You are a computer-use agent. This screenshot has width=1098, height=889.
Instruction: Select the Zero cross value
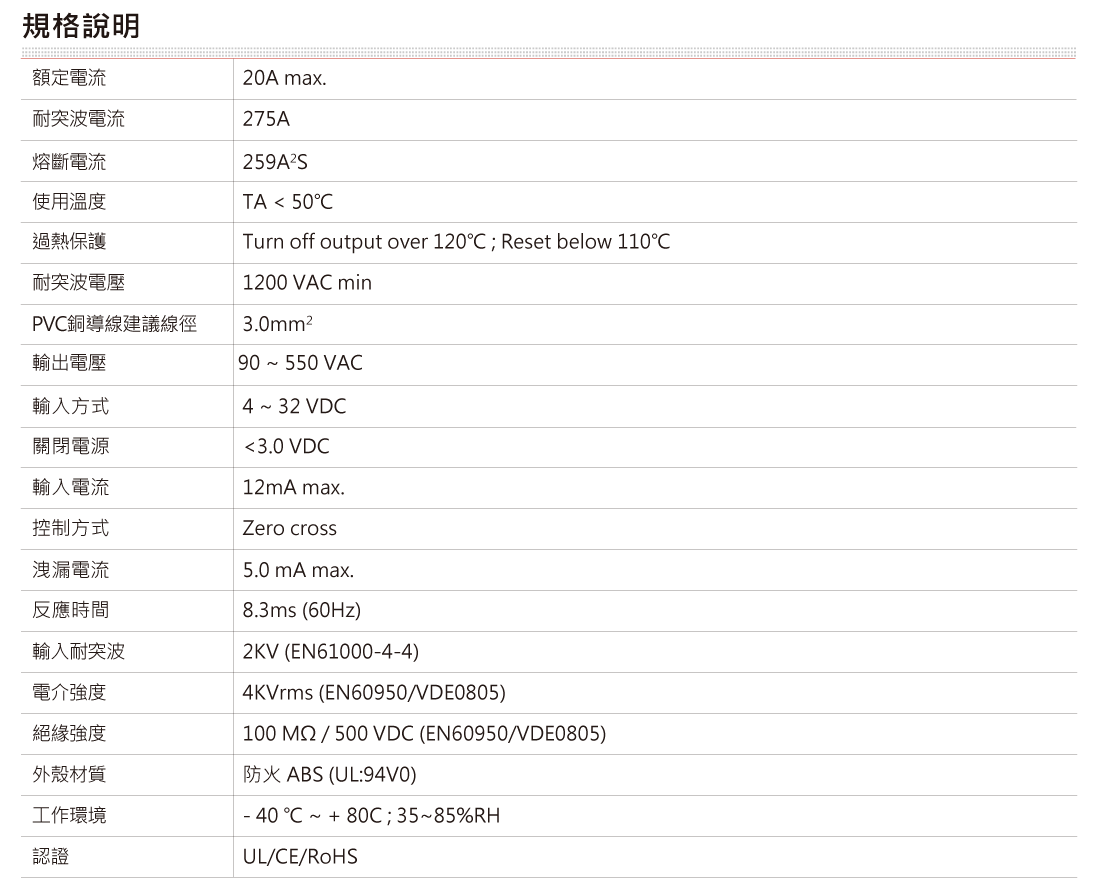[290, 529]
